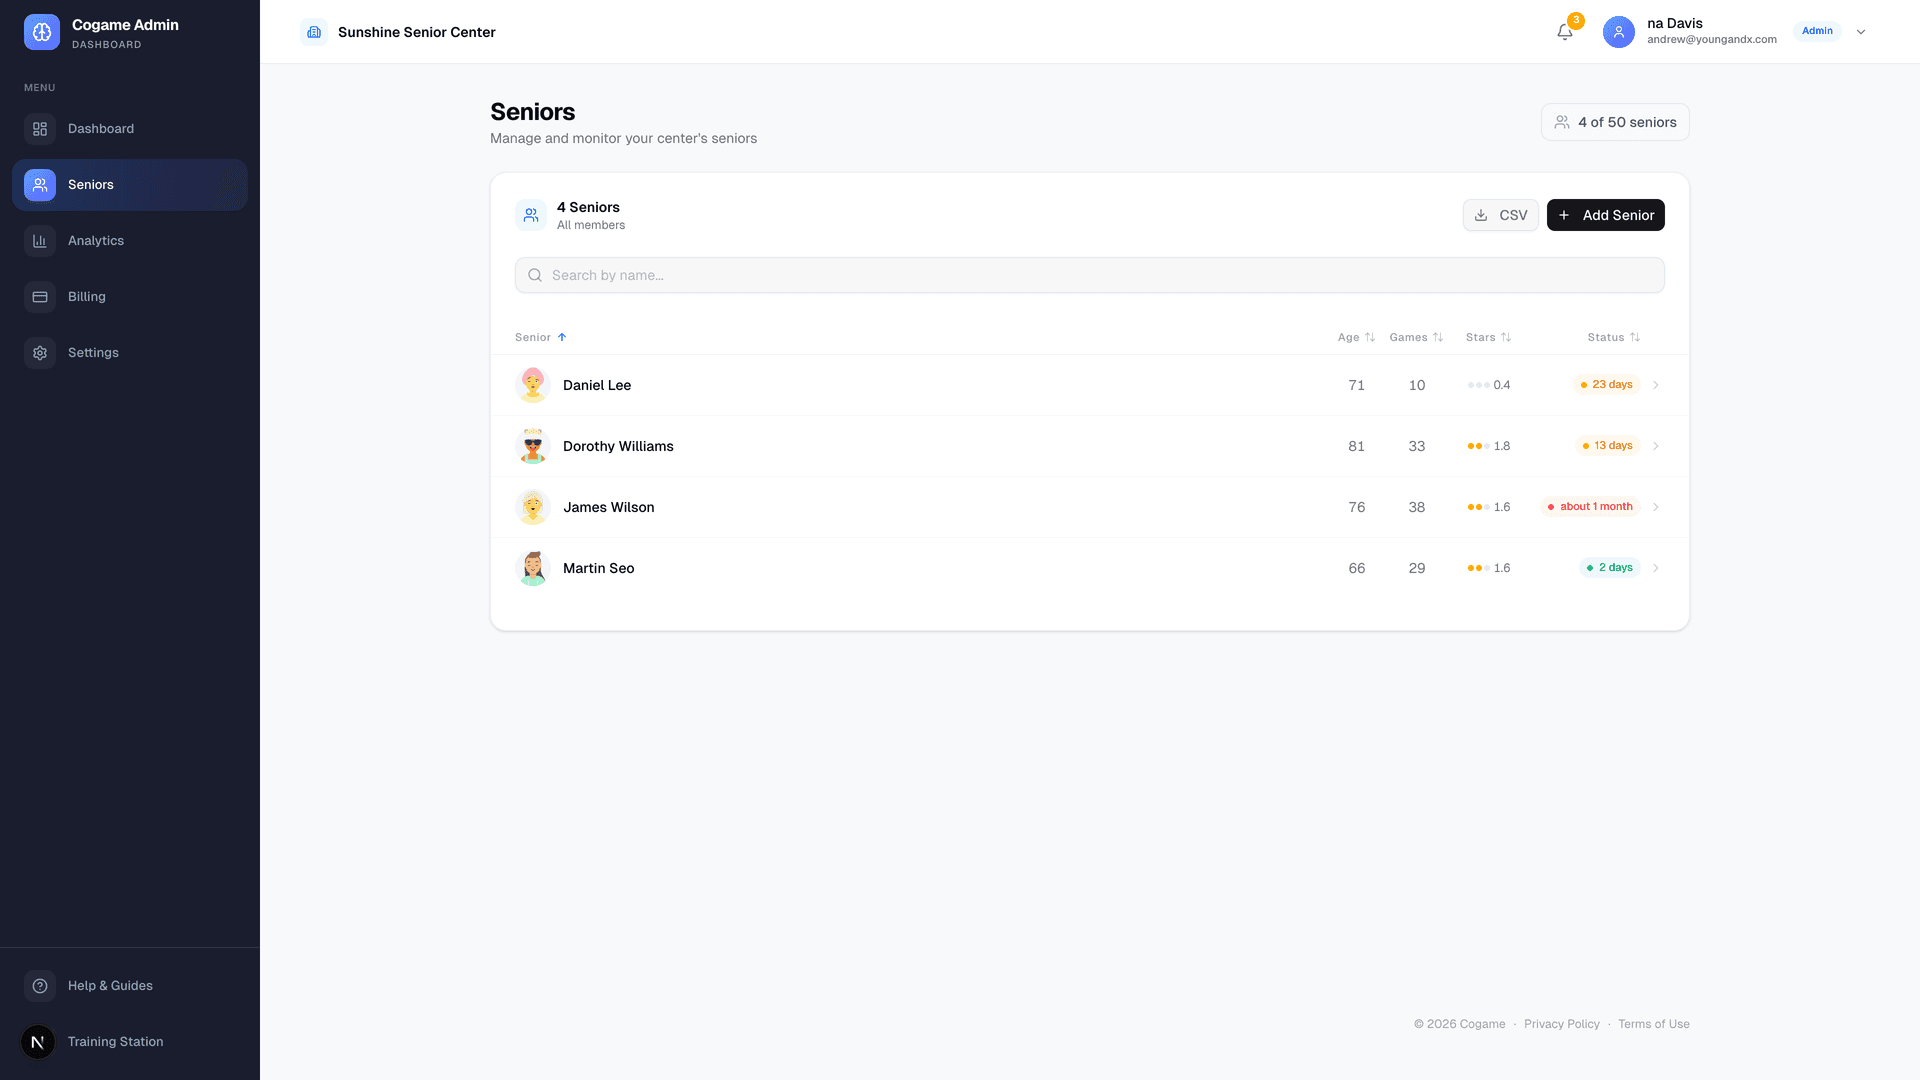
Task: Click the Search by name field
Action: [x=1089, y=274]
